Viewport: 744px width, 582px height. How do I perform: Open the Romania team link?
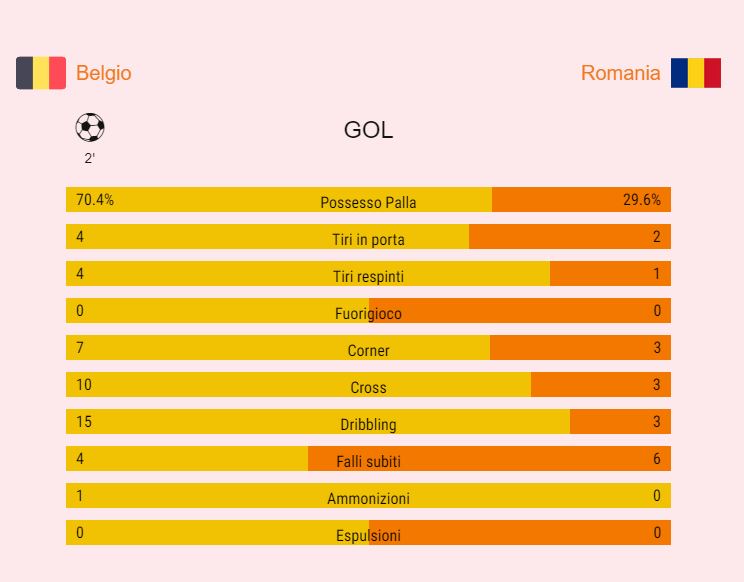coord(620,73)
